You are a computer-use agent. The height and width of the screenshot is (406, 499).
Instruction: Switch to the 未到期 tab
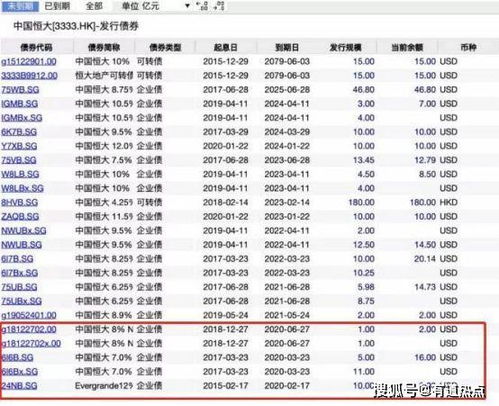pos(20,6)
